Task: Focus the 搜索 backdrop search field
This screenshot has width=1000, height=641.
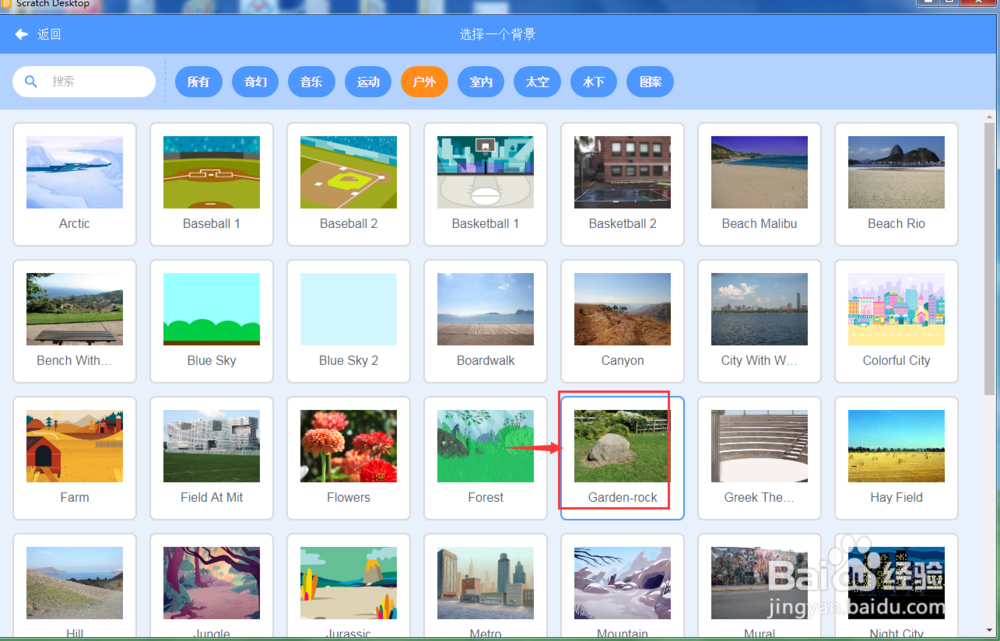Action: click(x=84, y=82)
